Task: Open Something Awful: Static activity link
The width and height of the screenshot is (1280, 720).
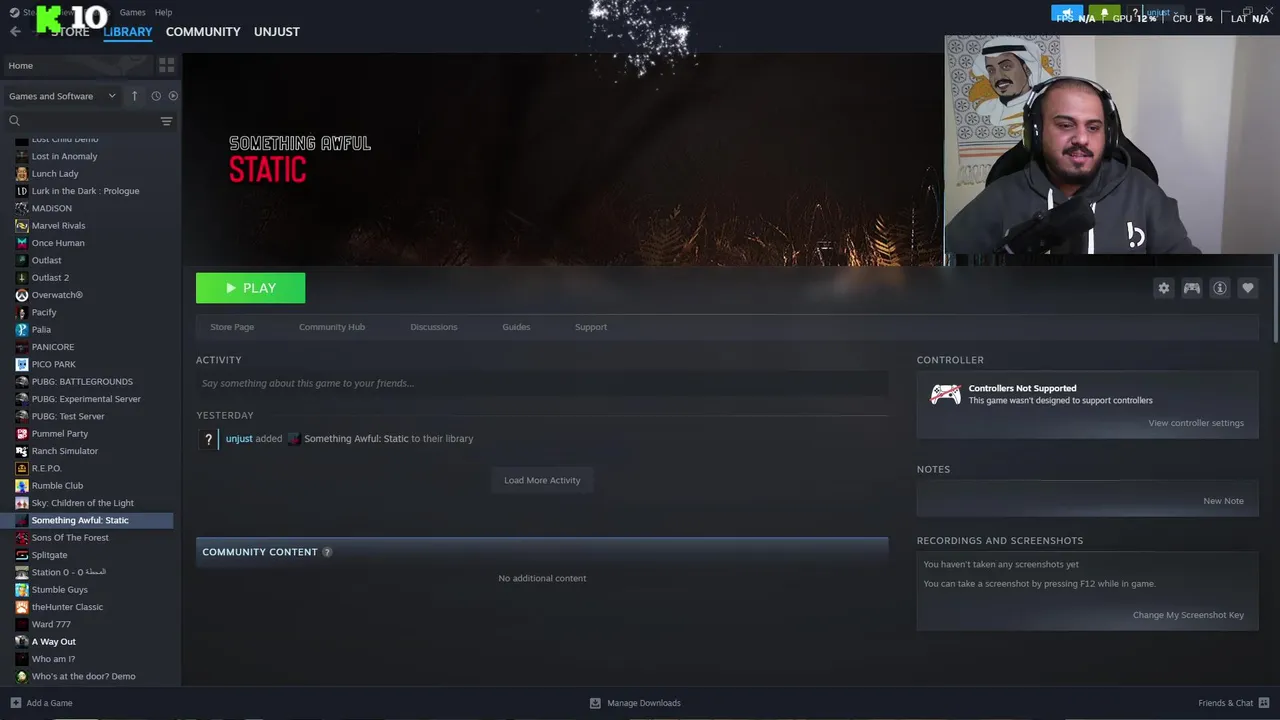Action: 356,439
